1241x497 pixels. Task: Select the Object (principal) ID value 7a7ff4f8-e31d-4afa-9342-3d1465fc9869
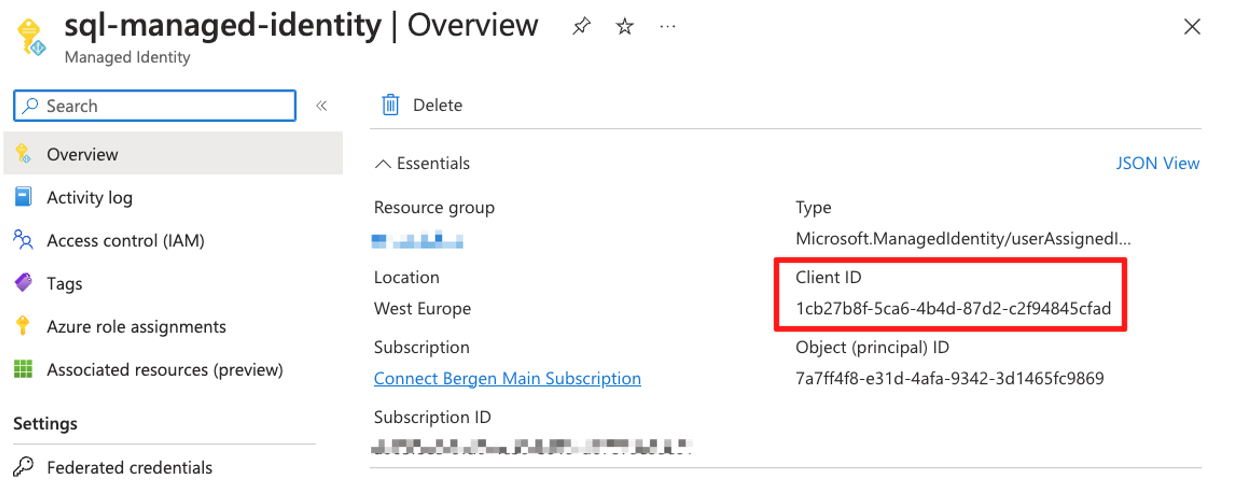[949, 378]
